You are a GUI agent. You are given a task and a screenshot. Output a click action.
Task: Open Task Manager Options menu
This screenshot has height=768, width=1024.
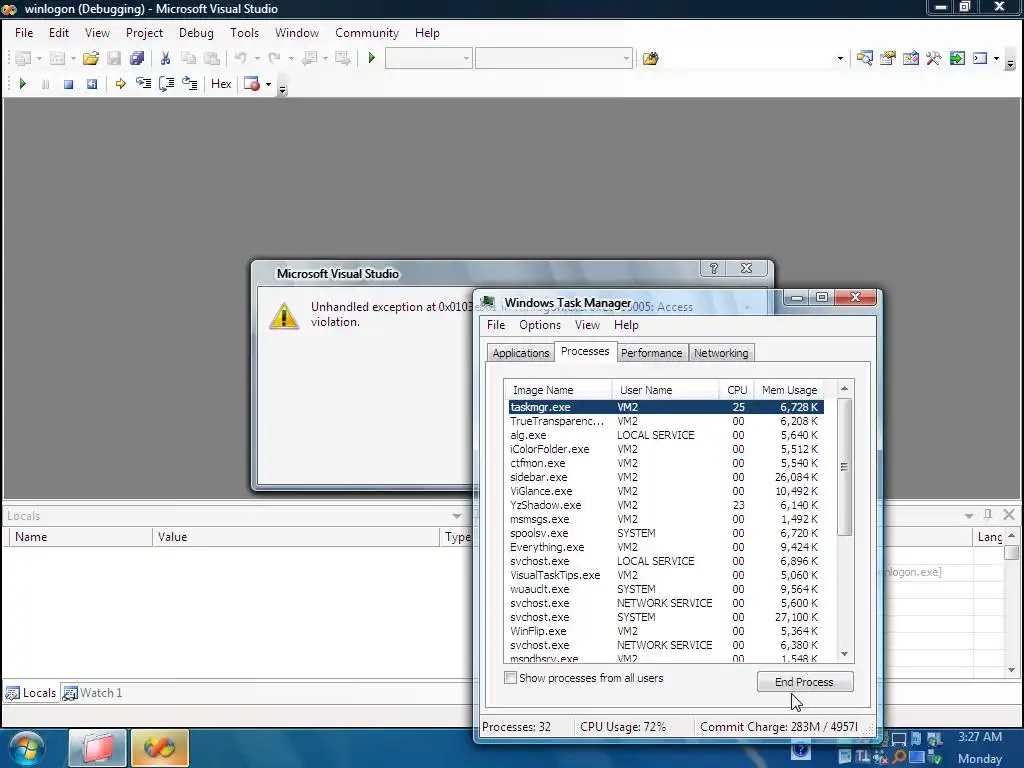click(x=539, y=325)
